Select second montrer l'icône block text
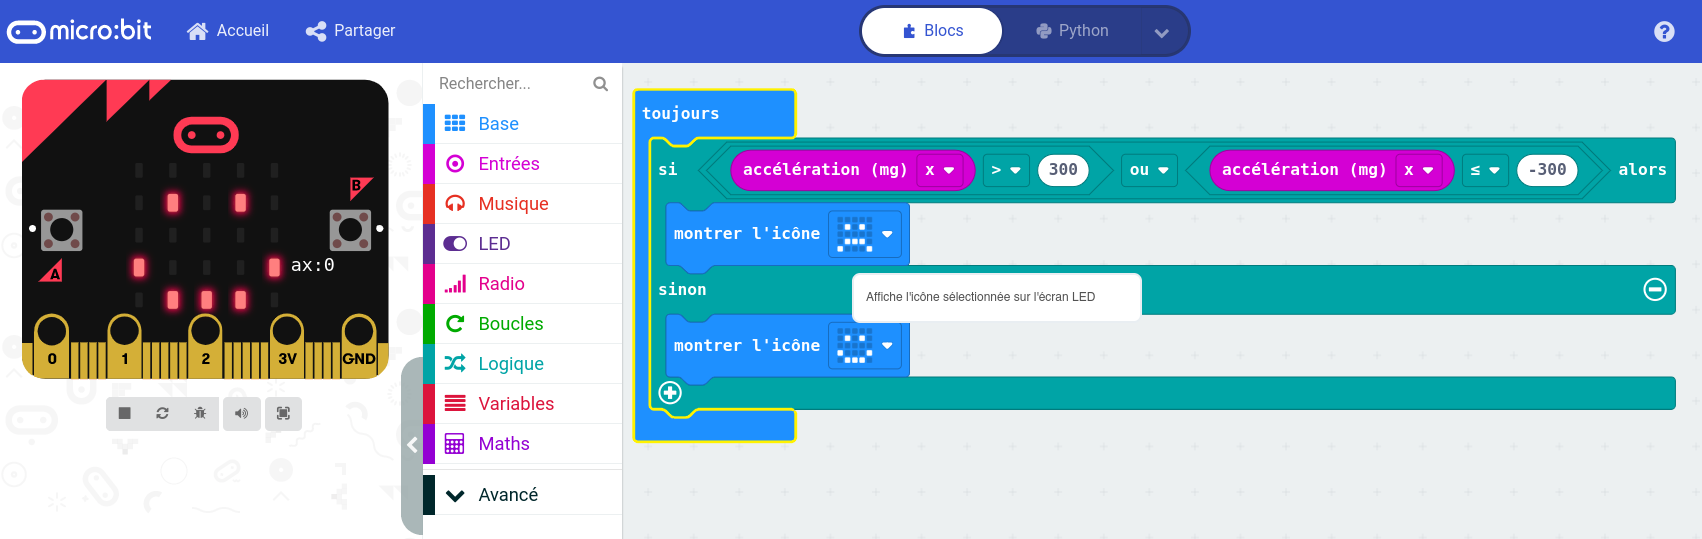 pos(747,346)
